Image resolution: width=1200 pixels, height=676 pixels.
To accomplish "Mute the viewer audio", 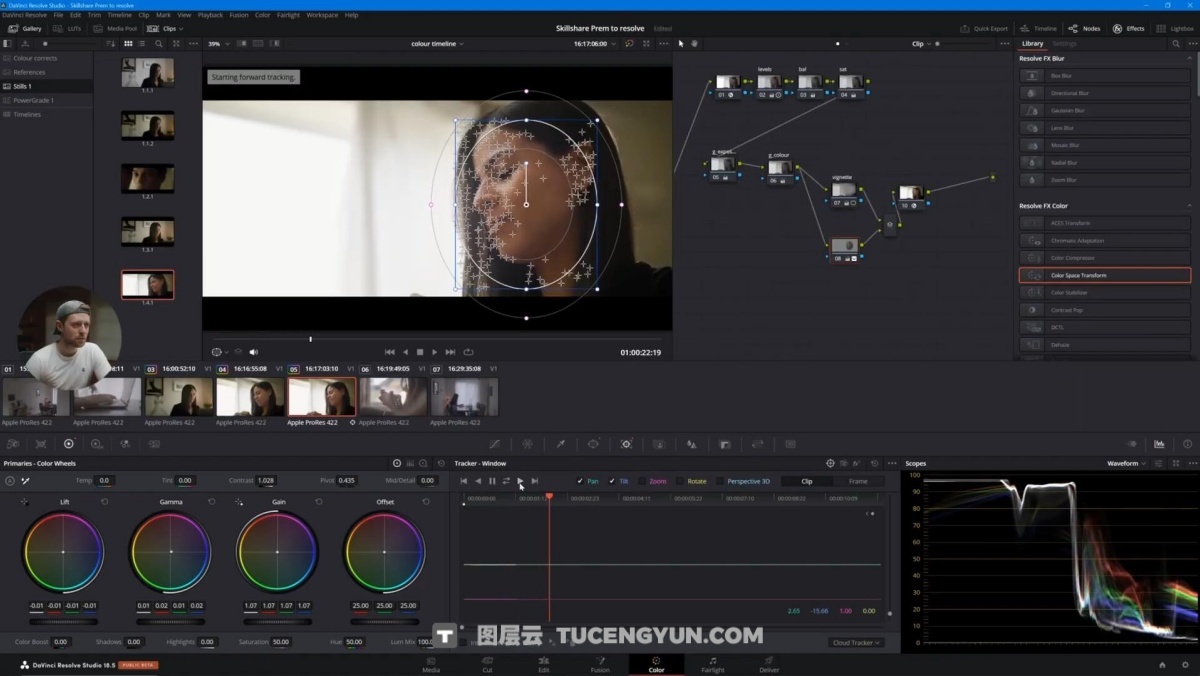I will tap(253, 352).
